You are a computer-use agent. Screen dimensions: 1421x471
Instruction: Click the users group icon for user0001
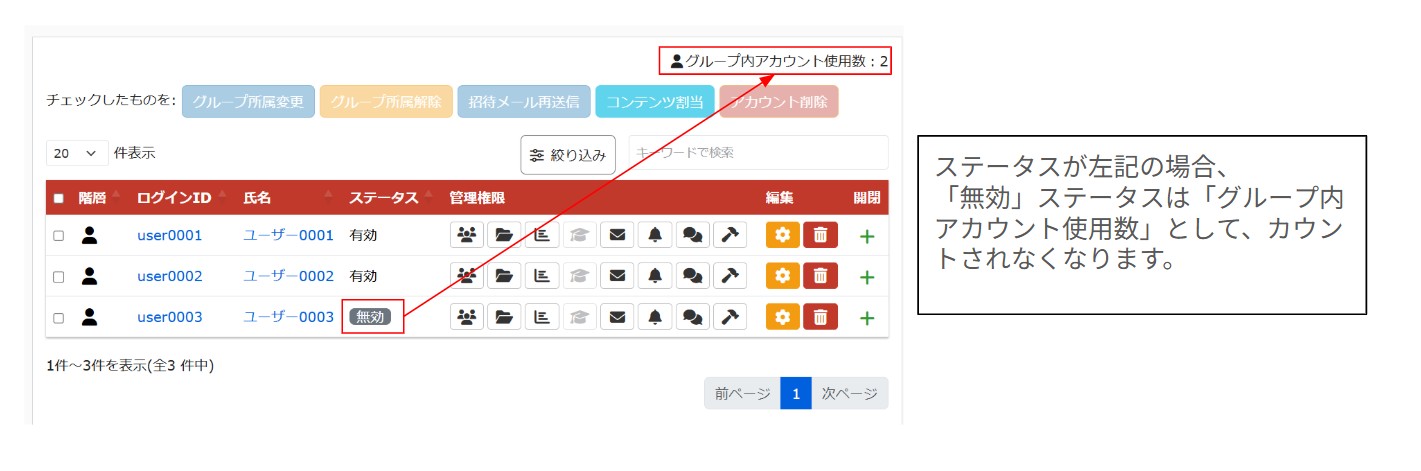point(467,235)
